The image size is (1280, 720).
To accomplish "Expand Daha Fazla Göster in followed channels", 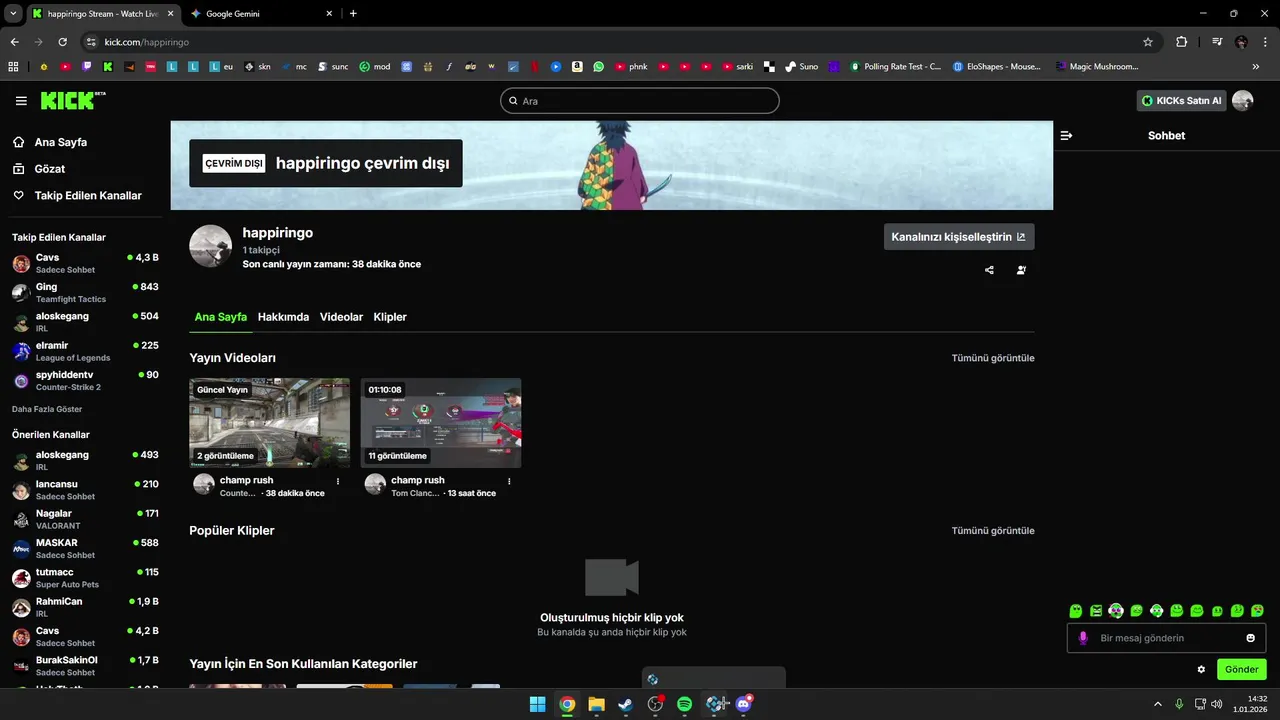I will coord(47,409).
